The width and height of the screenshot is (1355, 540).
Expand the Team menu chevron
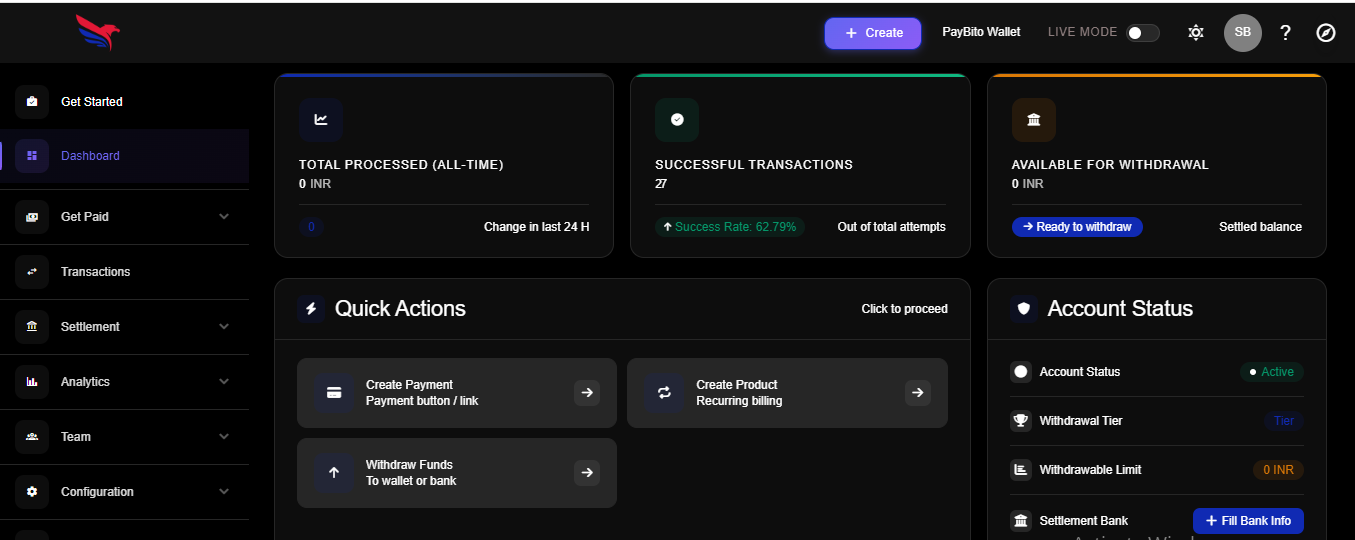point(224,437)
